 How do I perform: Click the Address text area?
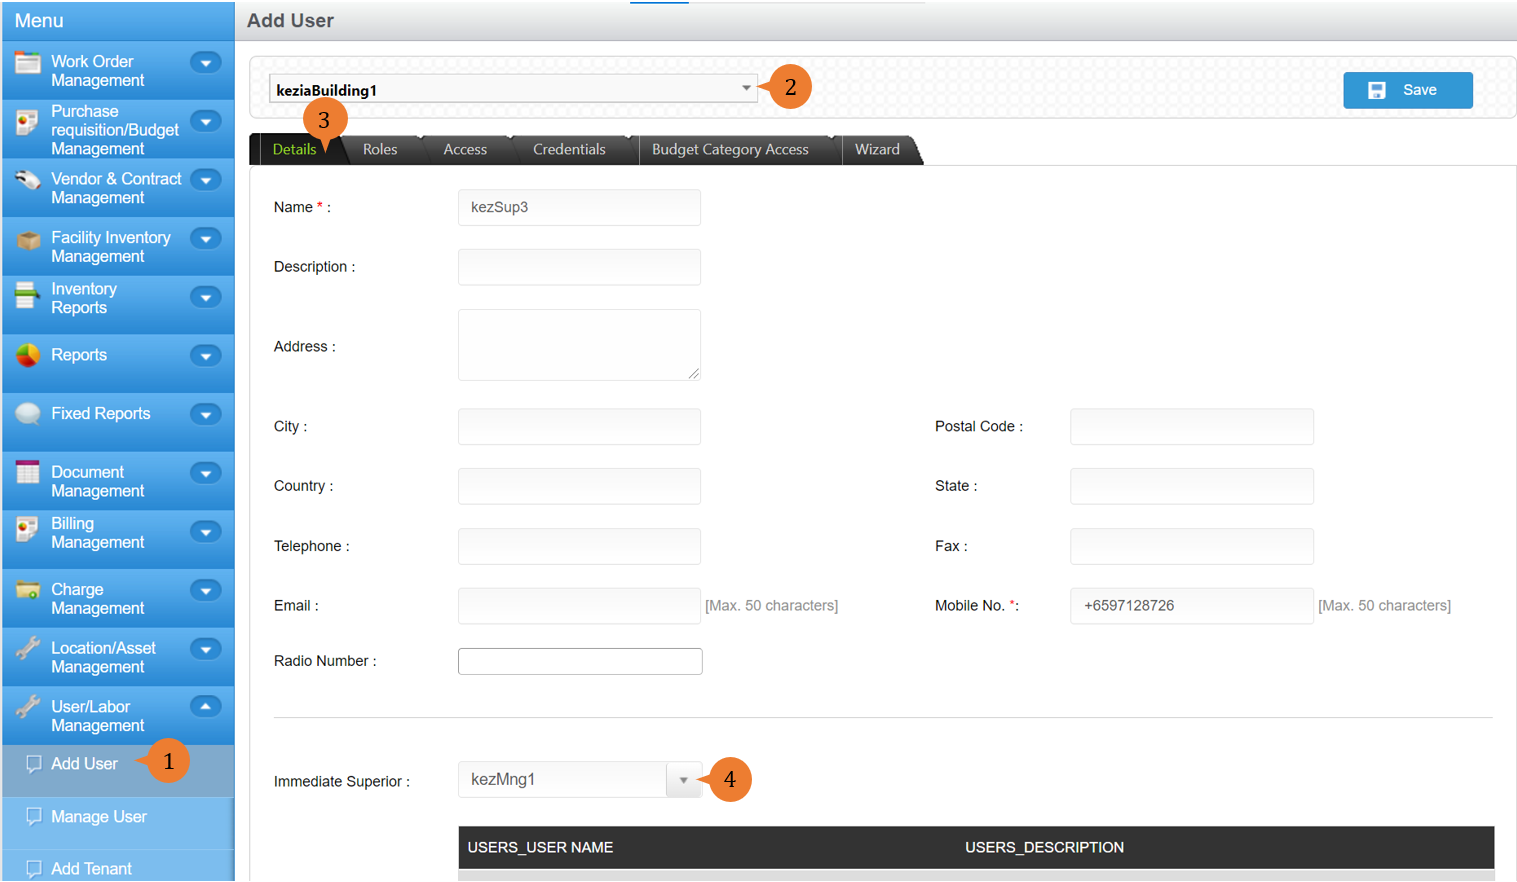click(x=579, y=345)
